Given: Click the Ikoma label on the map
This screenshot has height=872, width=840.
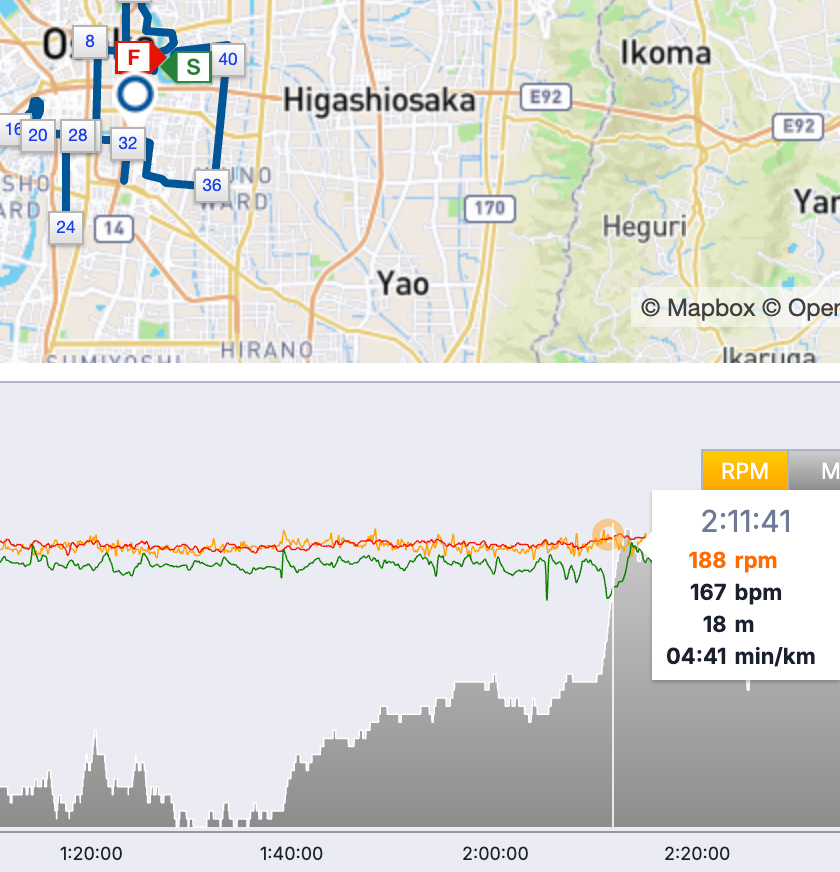Looking at the screenshot, I should coord(665,52).
